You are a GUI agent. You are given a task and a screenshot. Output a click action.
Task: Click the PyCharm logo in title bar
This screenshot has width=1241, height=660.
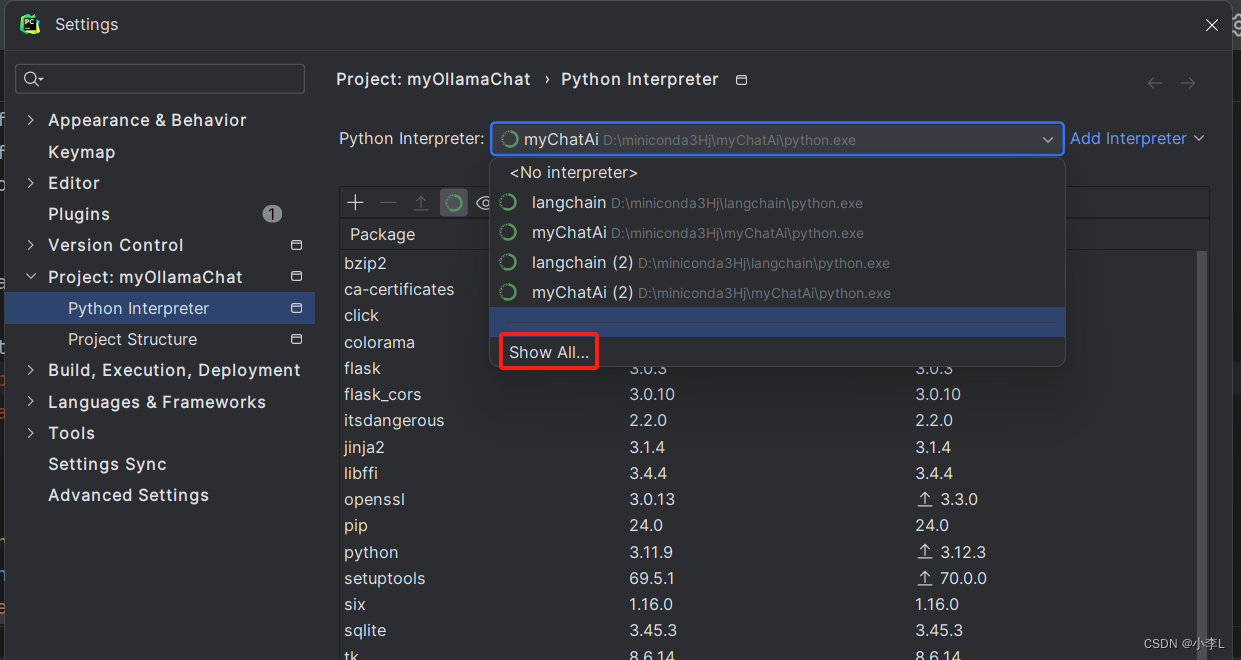tap(29, 24)
